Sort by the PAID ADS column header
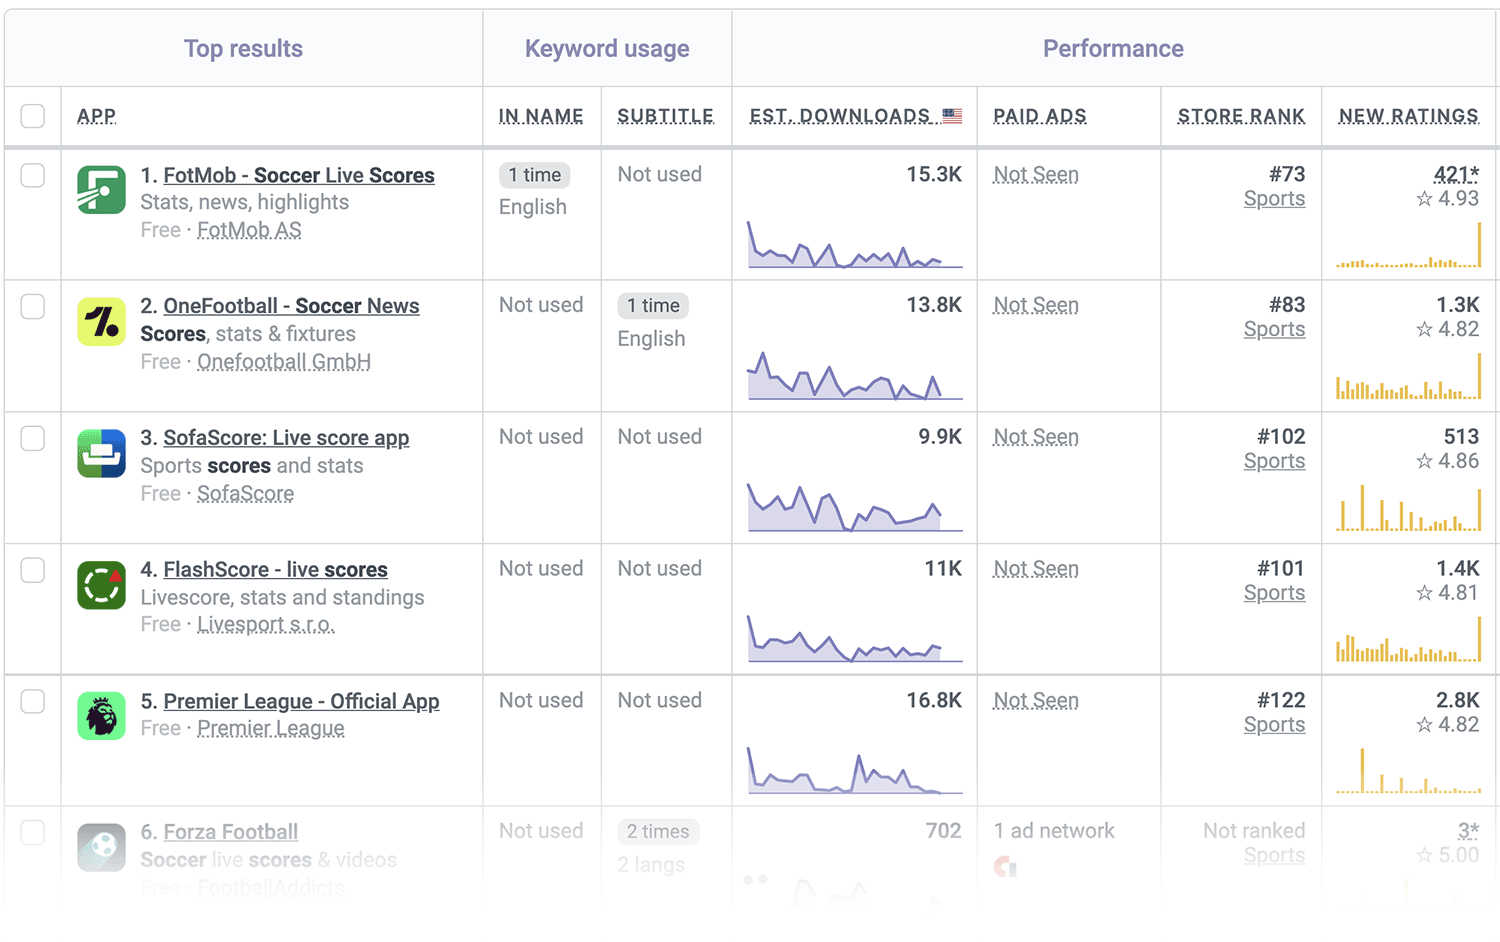This screenshot has width=1500, height=942. pos(1040,116)
